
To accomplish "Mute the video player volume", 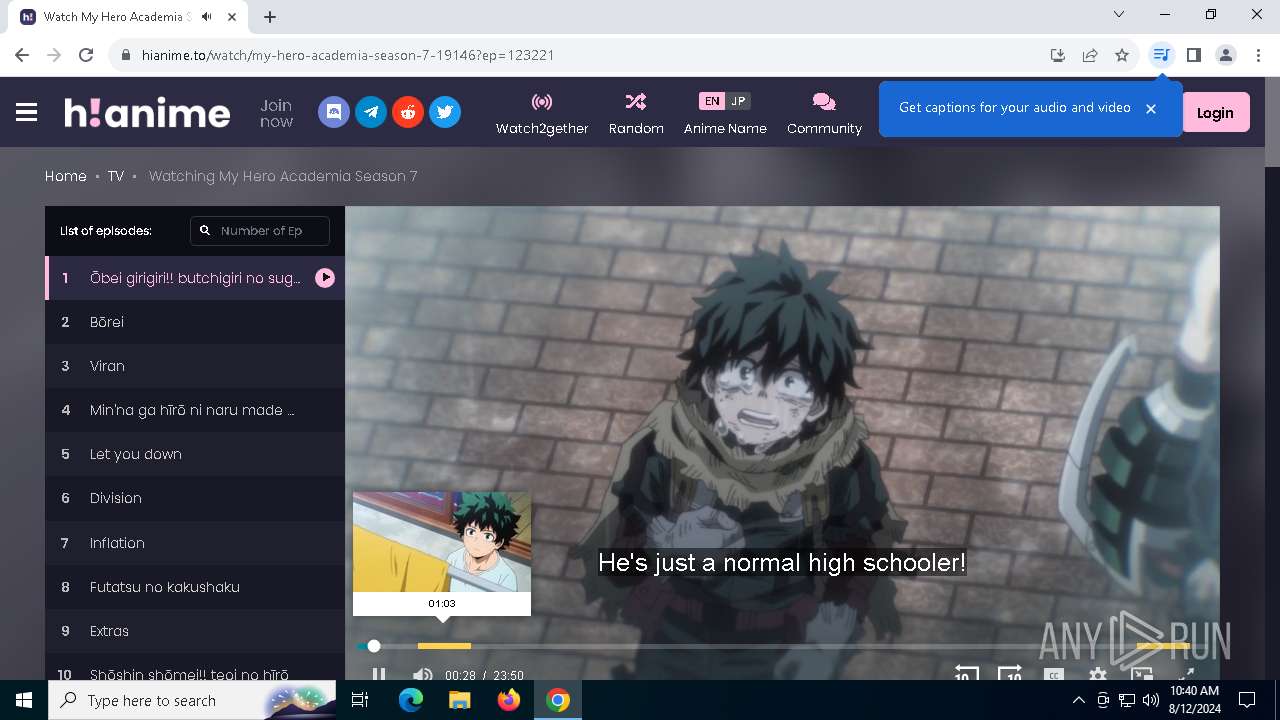I will (x=423, y=675).
